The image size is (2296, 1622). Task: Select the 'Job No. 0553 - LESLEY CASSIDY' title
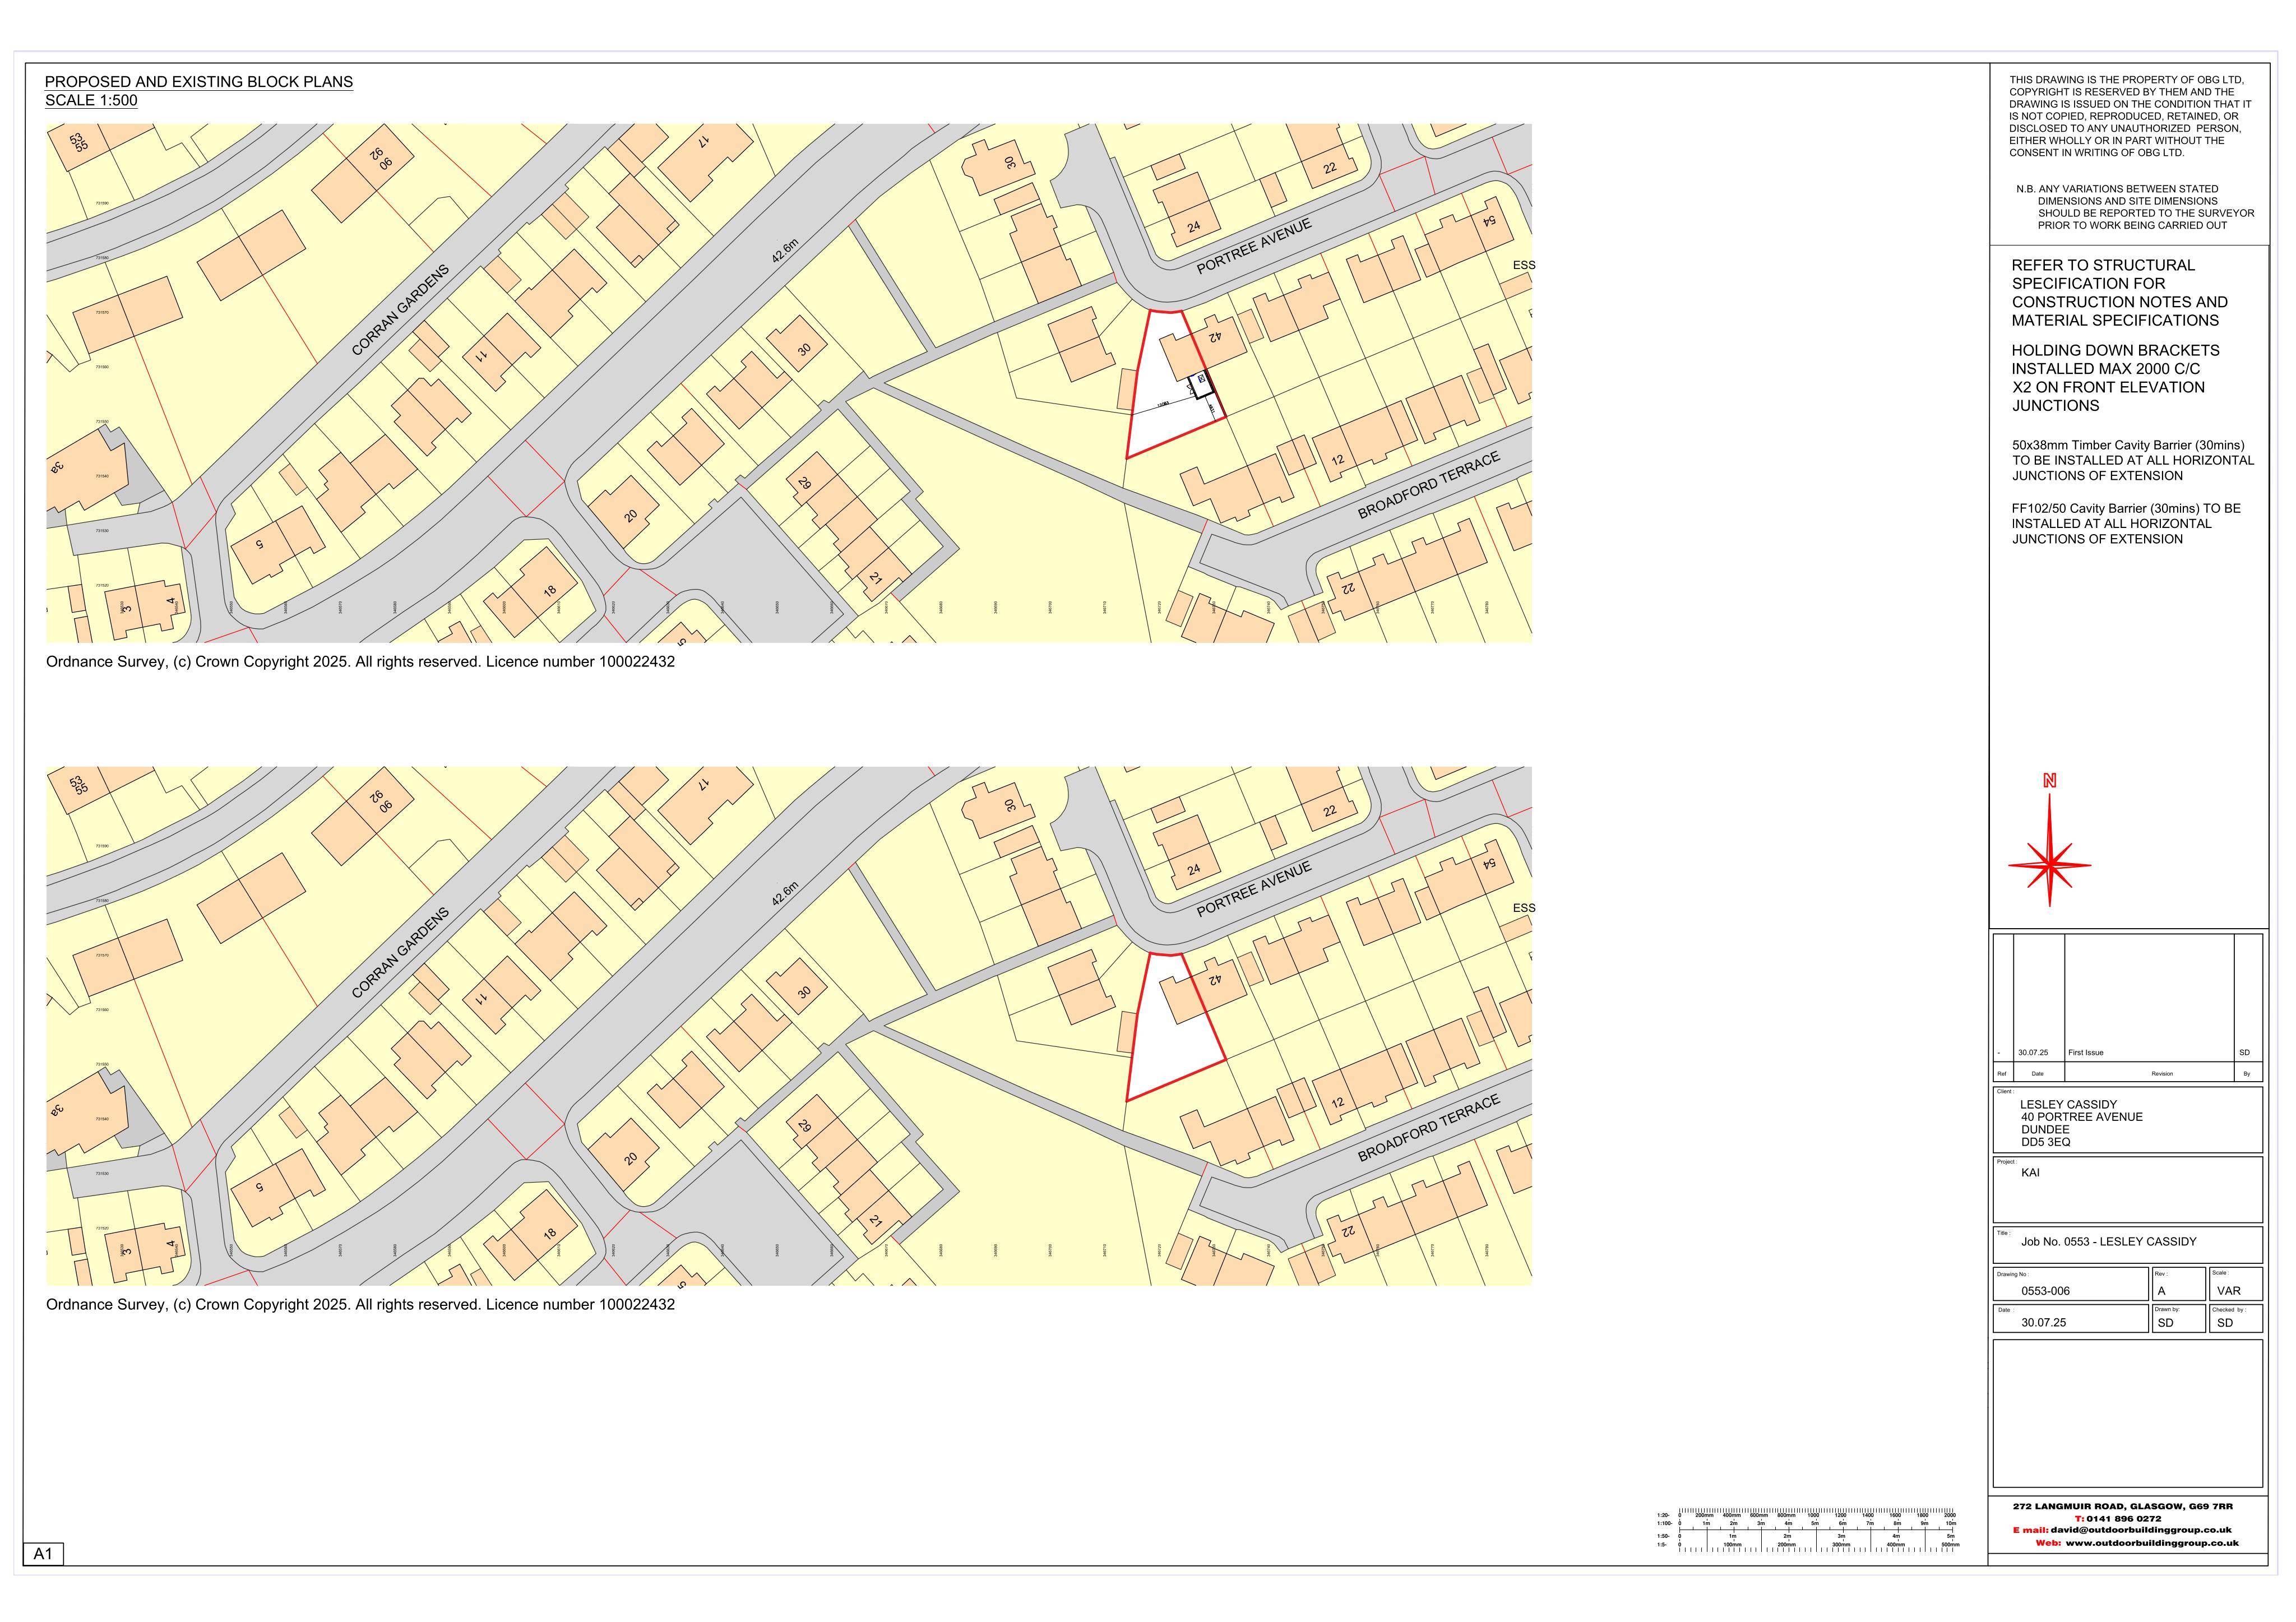click(x=2108, y=1242)
